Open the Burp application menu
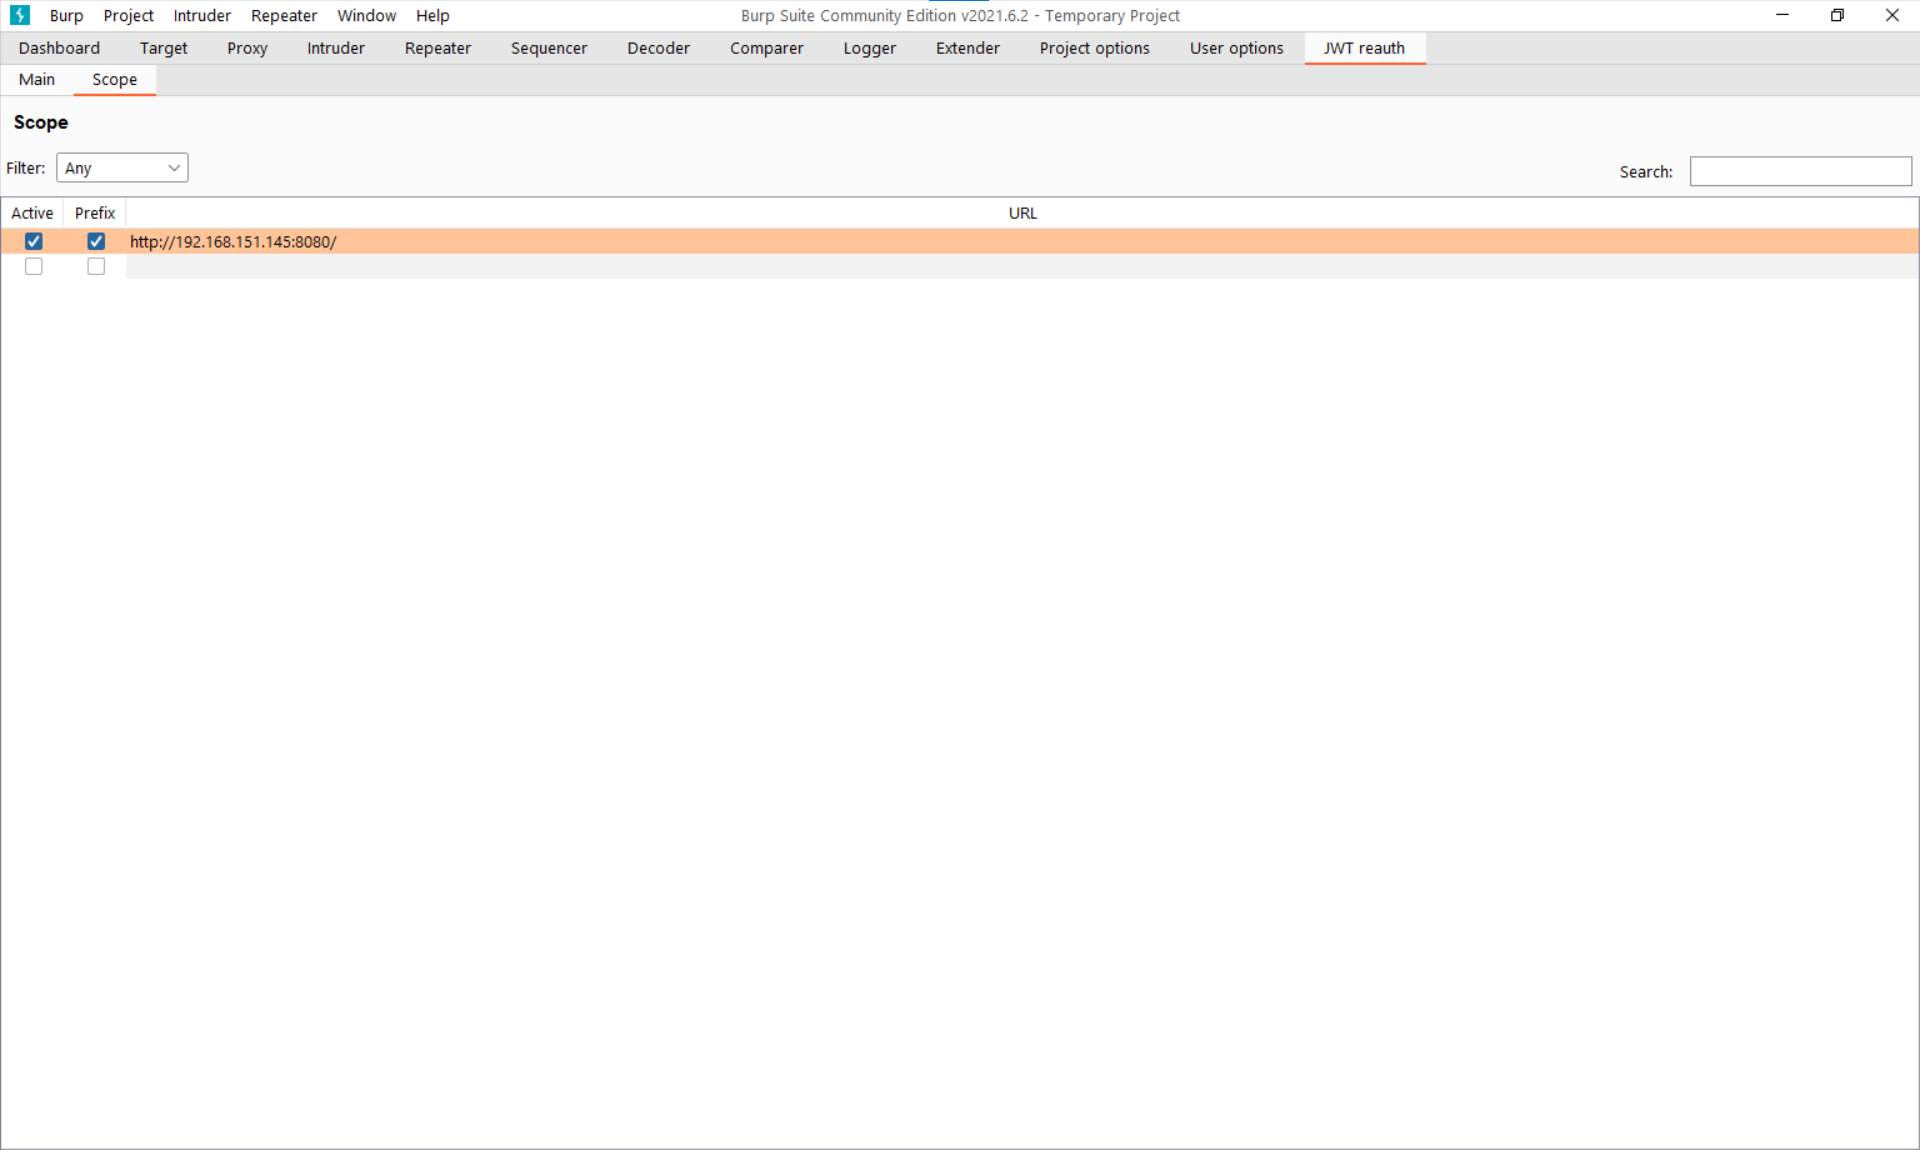The height and width of the screenshot is (1150, 1920). coord(64,15)
